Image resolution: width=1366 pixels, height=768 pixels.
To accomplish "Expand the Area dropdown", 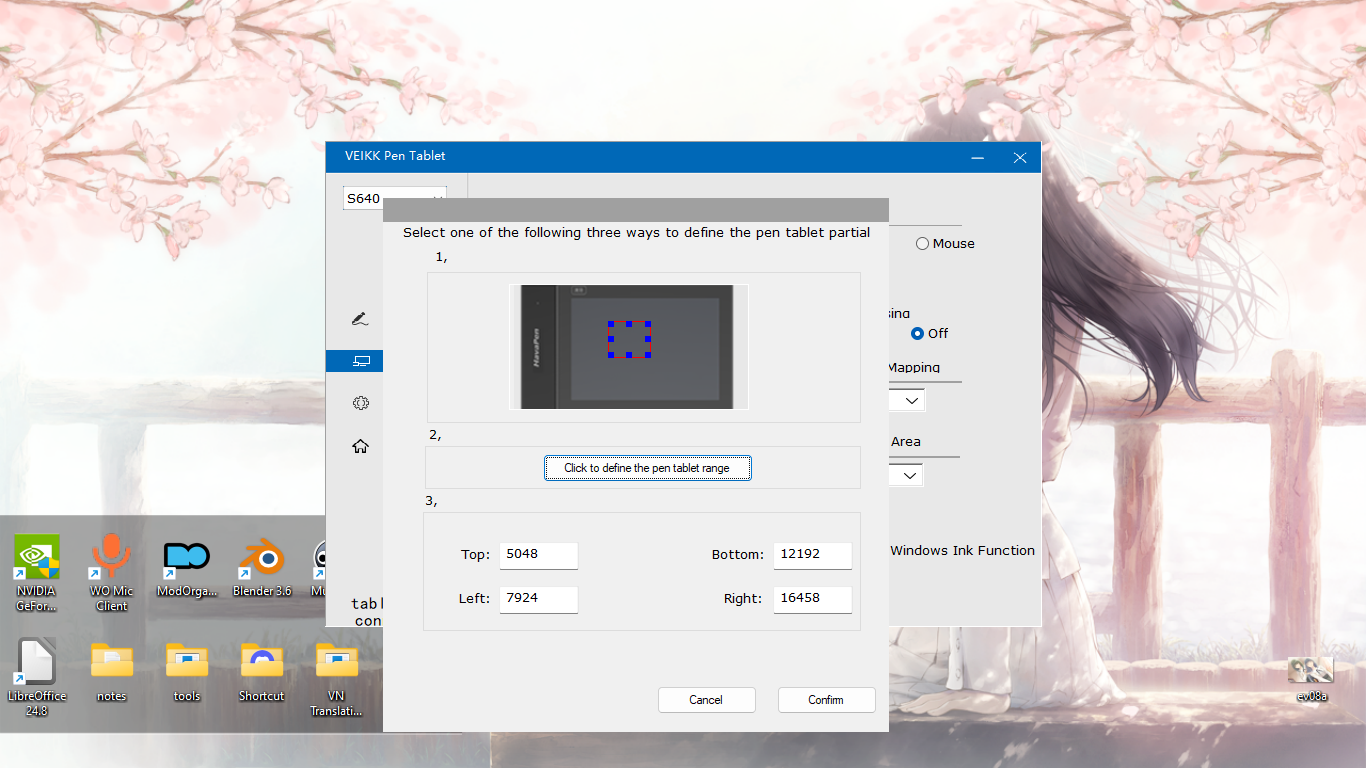I will [909, 475].
